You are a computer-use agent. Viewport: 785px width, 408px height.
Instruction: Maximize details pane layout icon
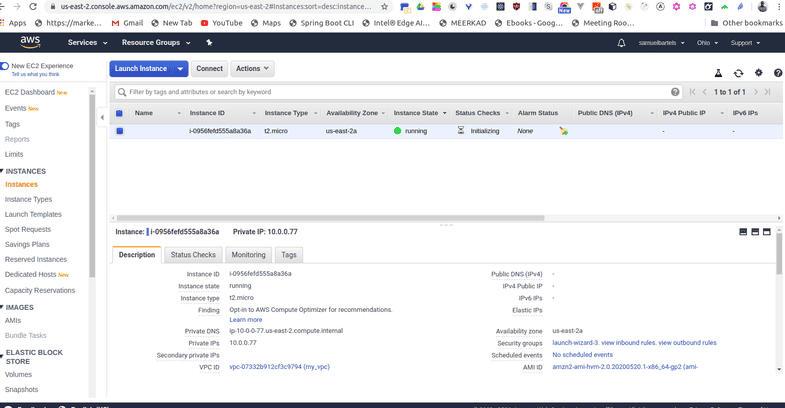pyautogui.click(x=766, y=232)
